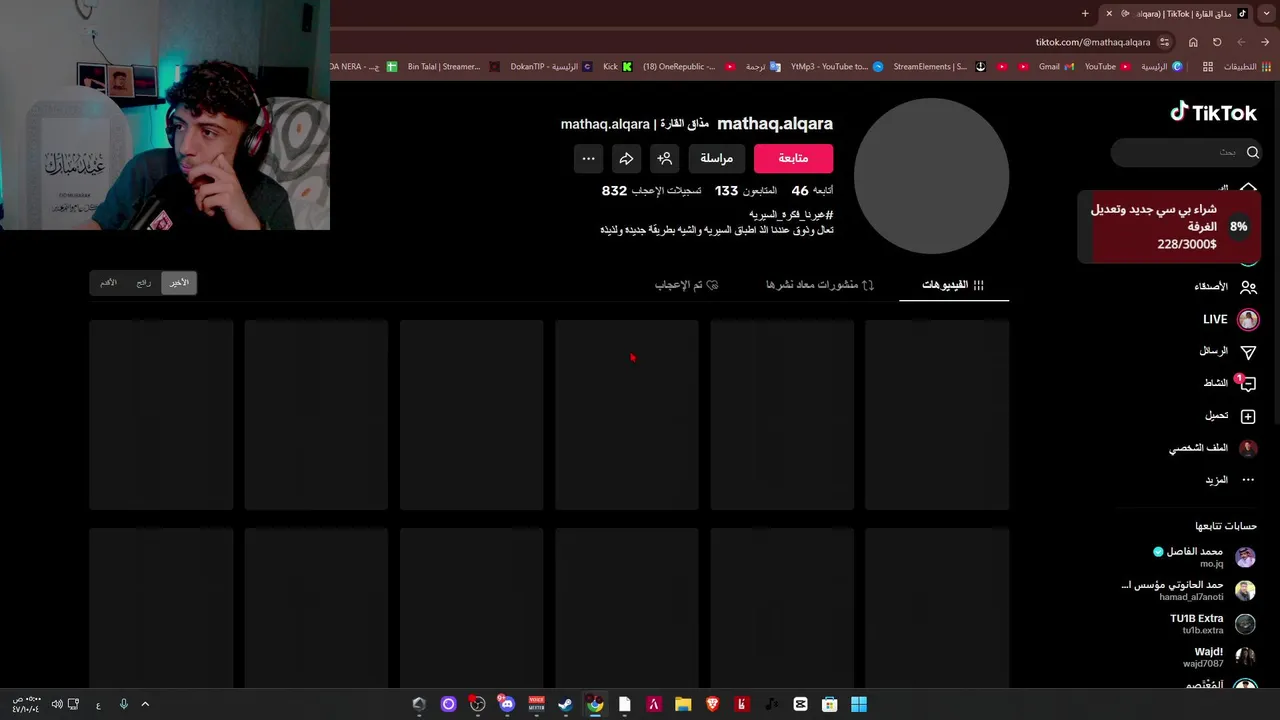Image resolution: width=1280 pixels, height=720 pixels.
Task: Open More (المزيد) menu in the sidebar
Action: click(x=1230, y=480)
